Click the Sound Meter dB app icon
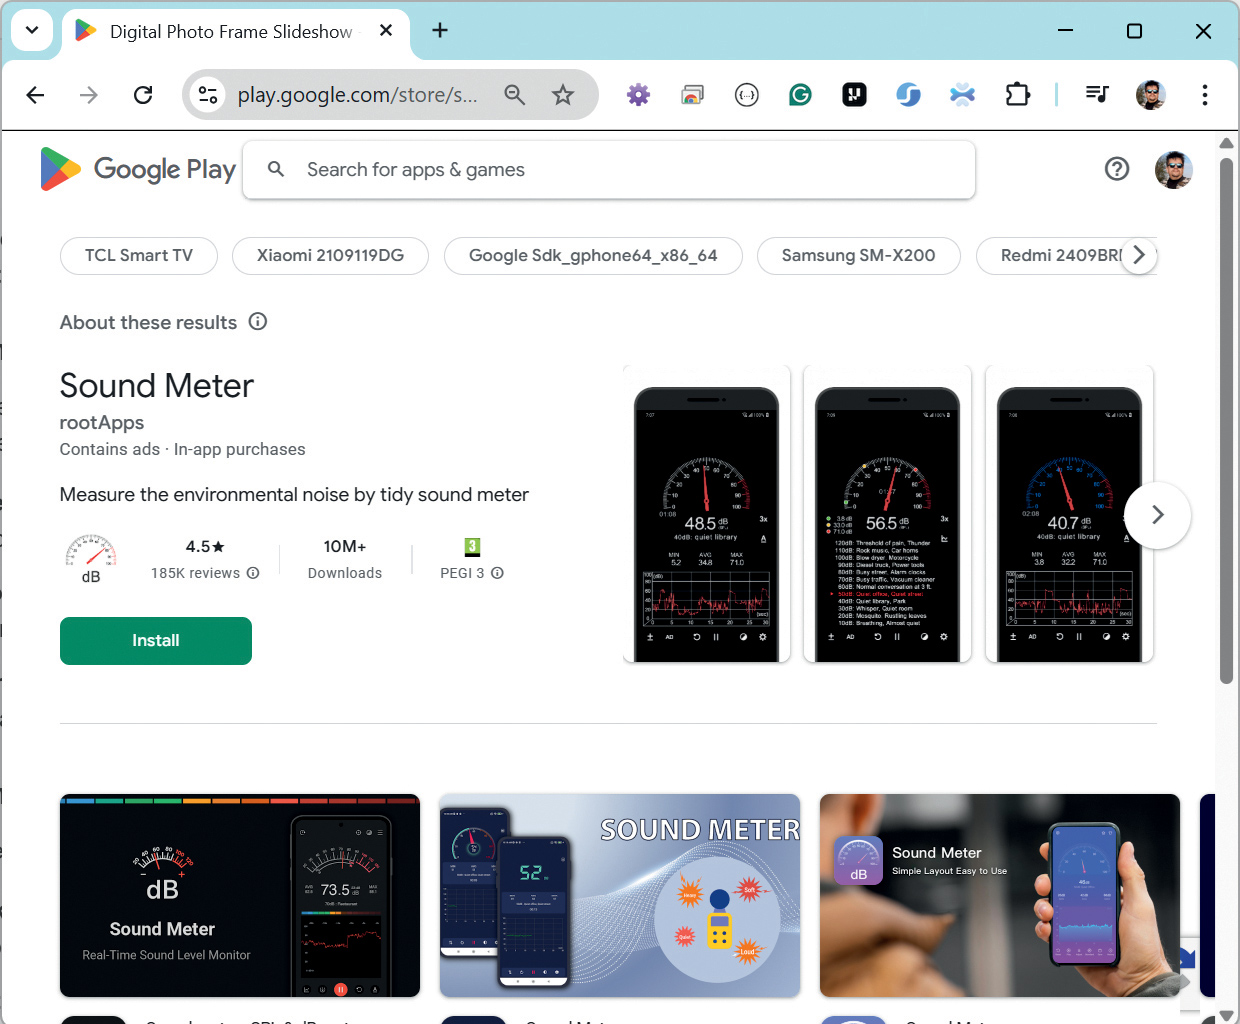Viewport: 1240px width, 1024px height. [x=91, y=559]
